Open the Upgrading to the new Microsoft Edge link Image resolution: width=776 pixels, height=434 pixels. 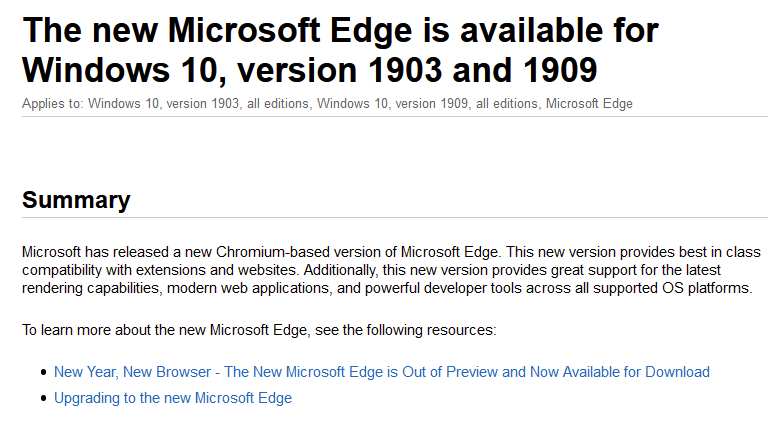(173, 398)
